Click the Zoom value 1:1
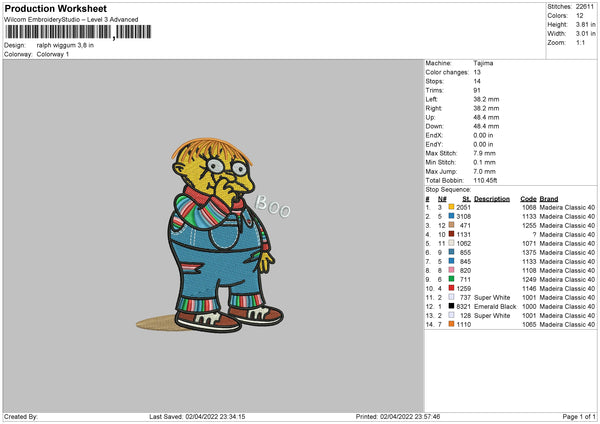The width and height of the screenshot is (600, 424). click(580, 42)
